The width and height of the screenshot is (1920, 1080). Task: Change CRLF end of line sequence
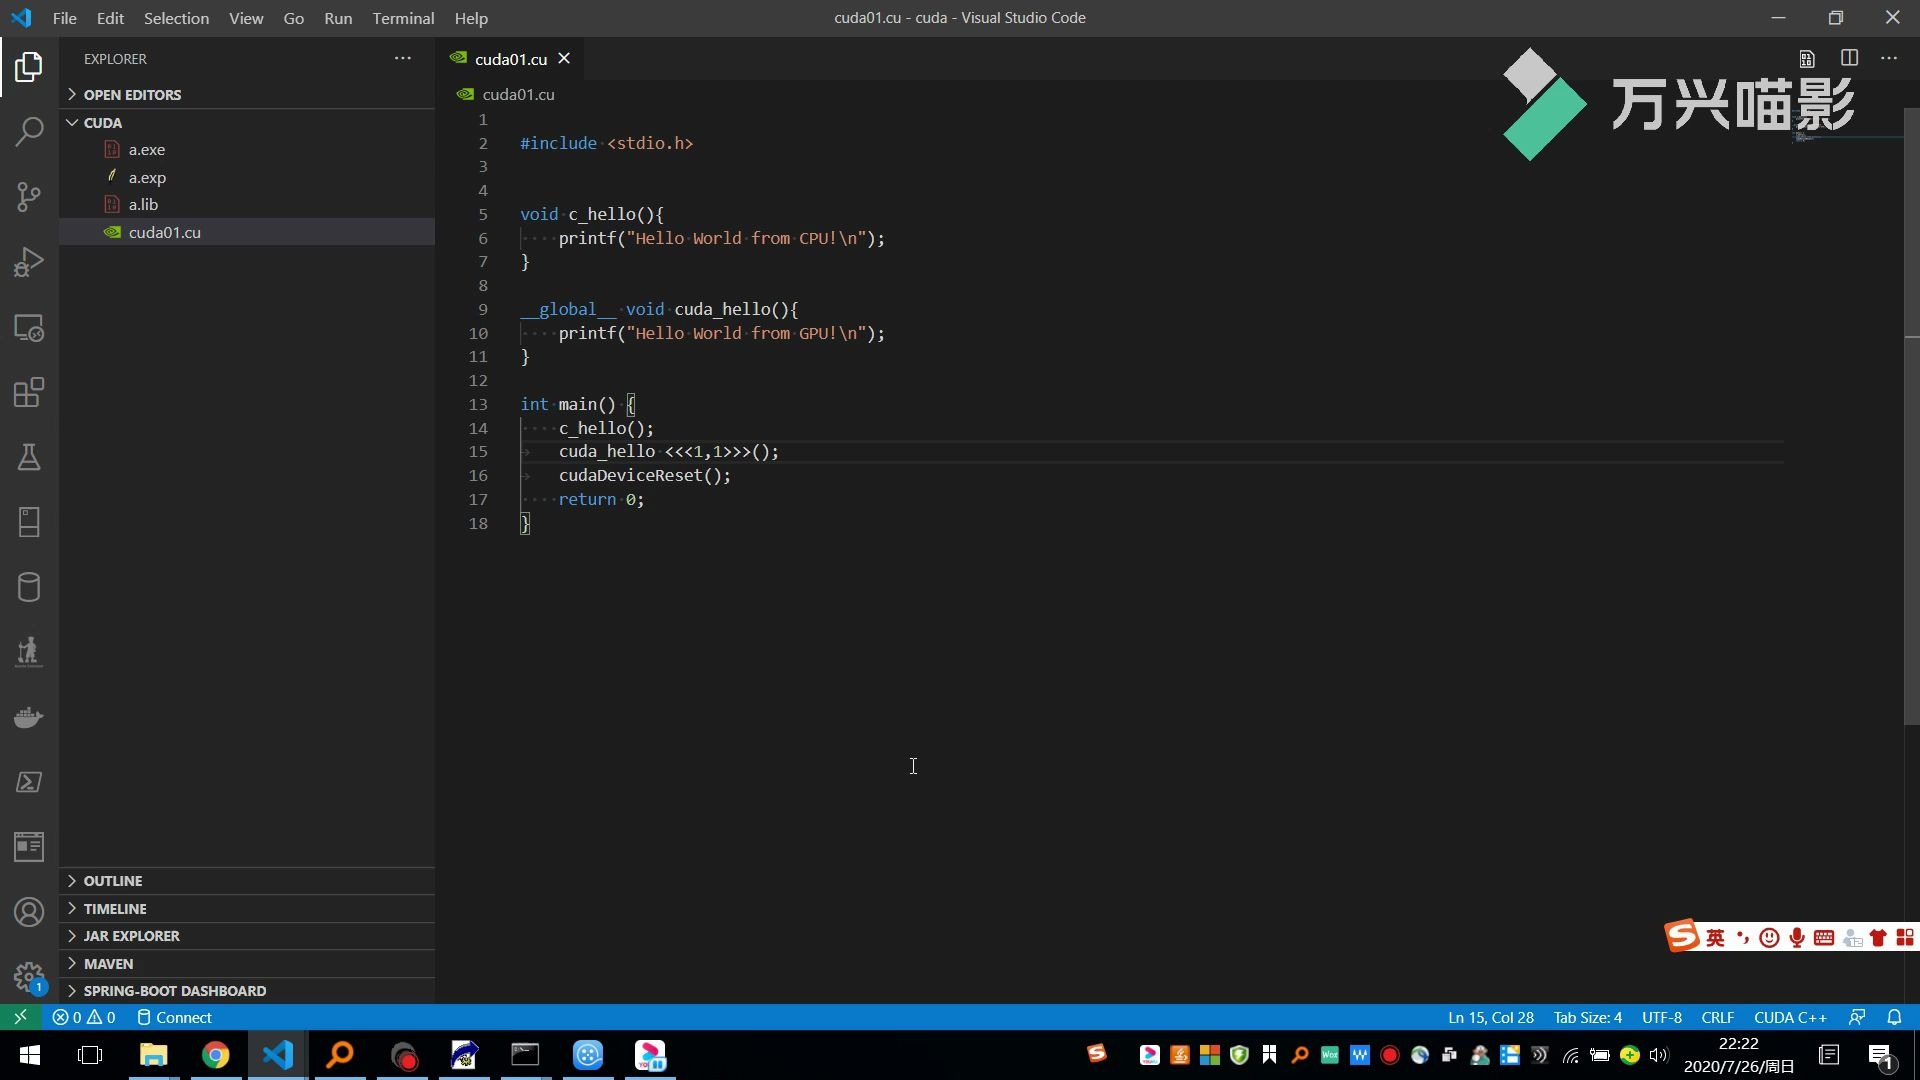(1717, 1017)
